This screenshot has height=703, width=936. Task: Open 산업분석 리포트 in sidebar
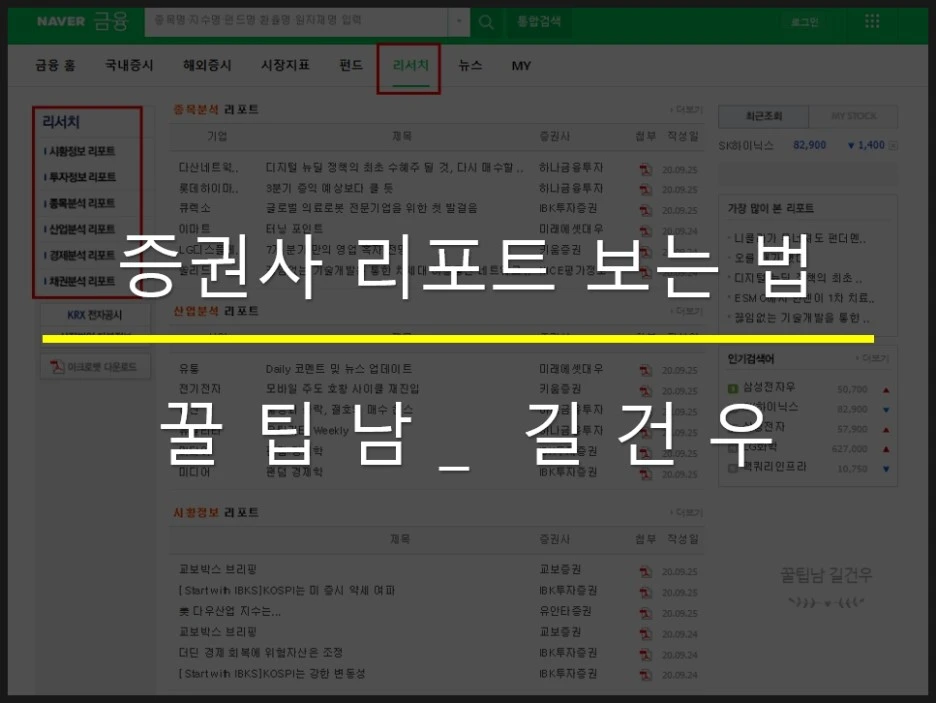click(x=82, y=229)
